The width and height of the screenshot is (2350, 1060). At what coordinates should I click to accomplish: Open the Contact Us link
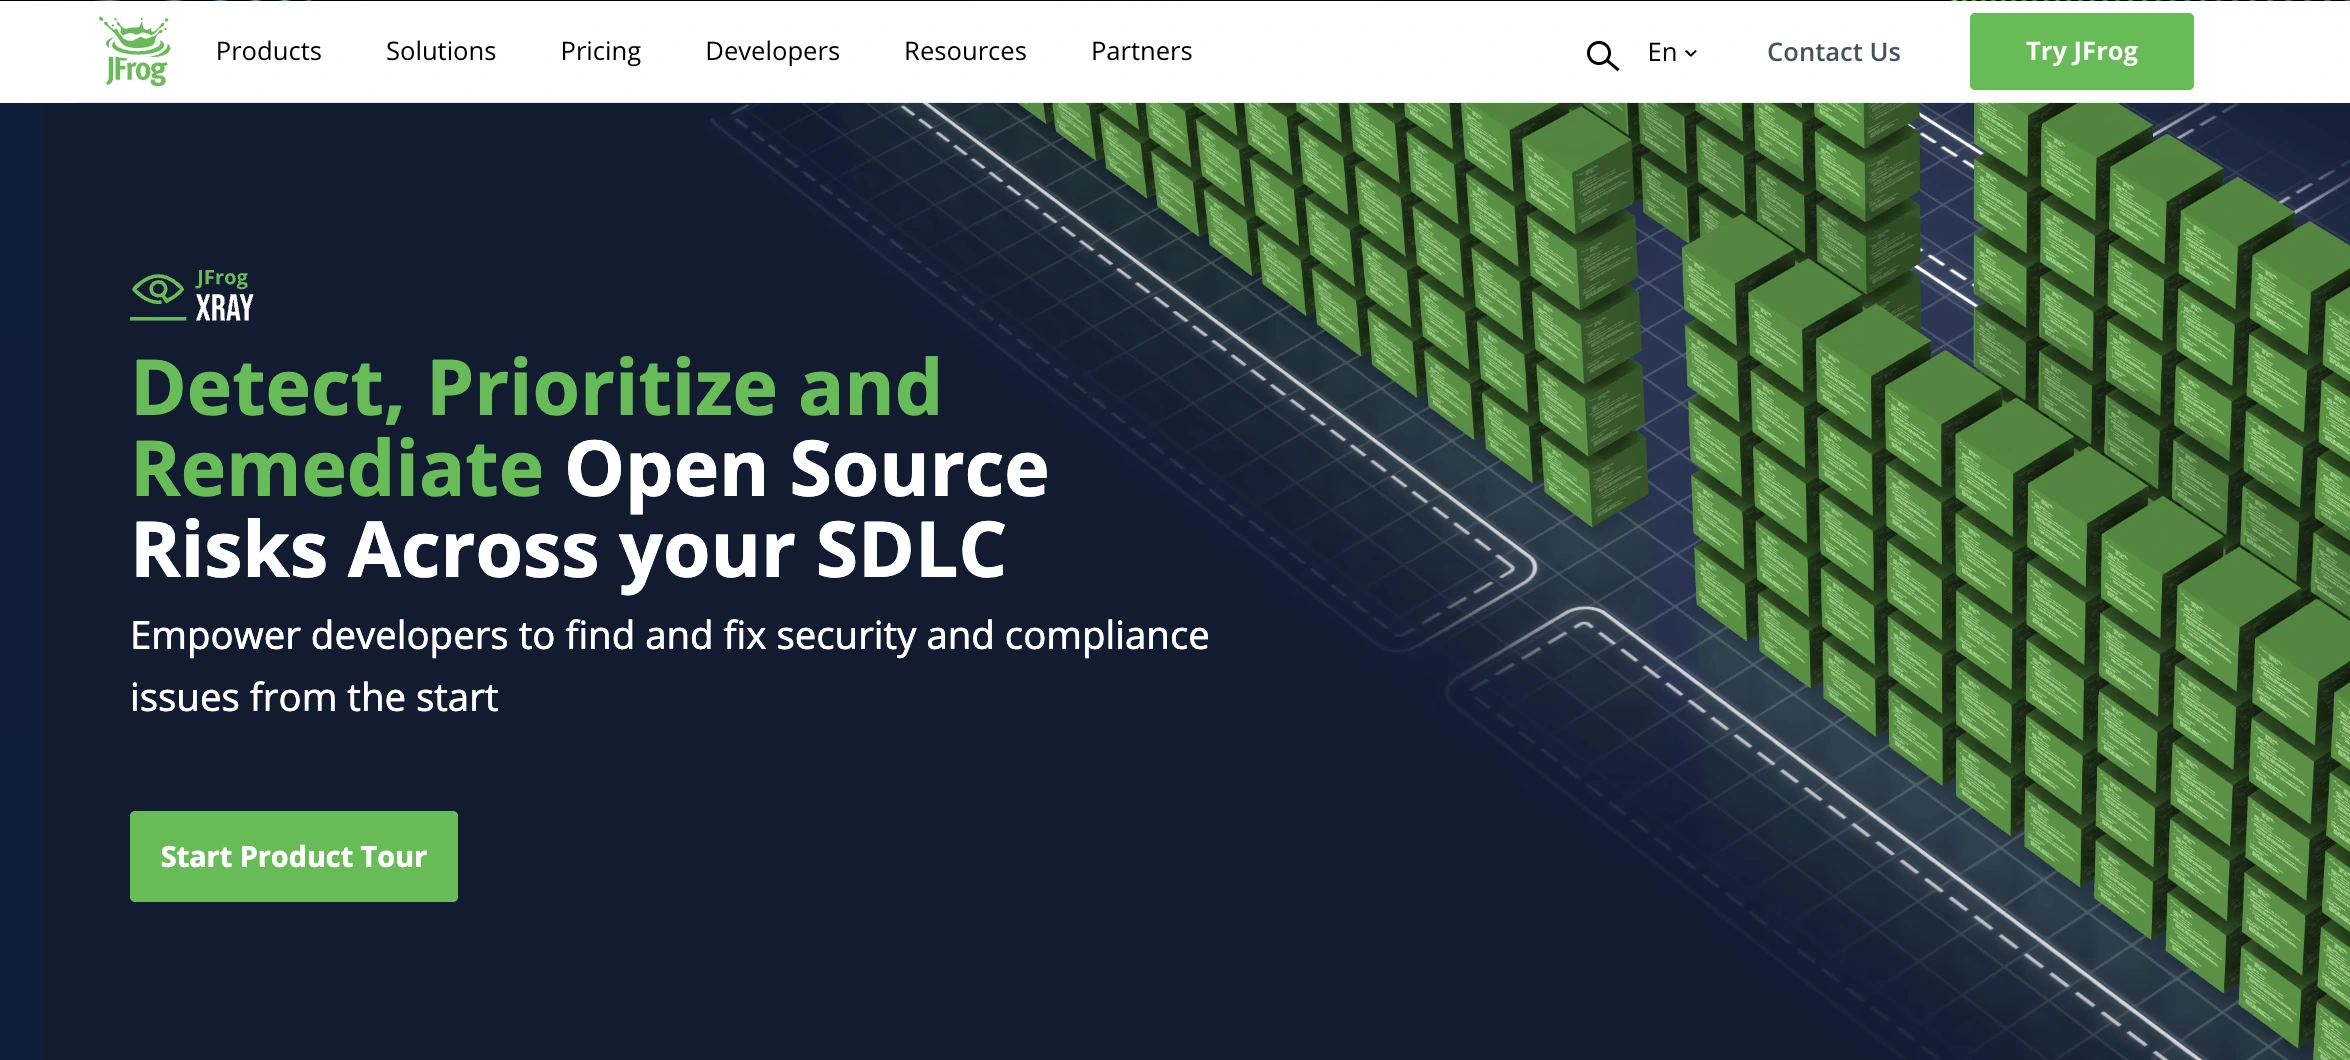point(1832,51)
